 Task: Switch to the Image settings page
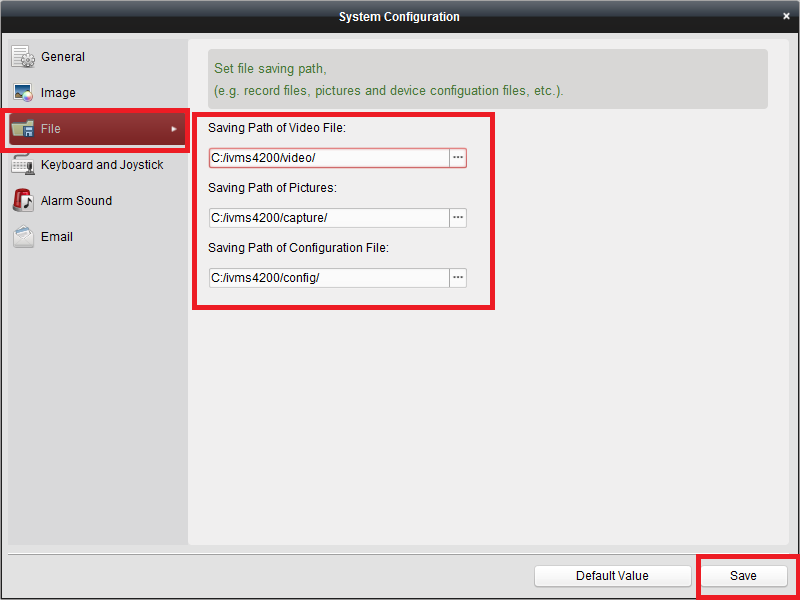[58, 93]
